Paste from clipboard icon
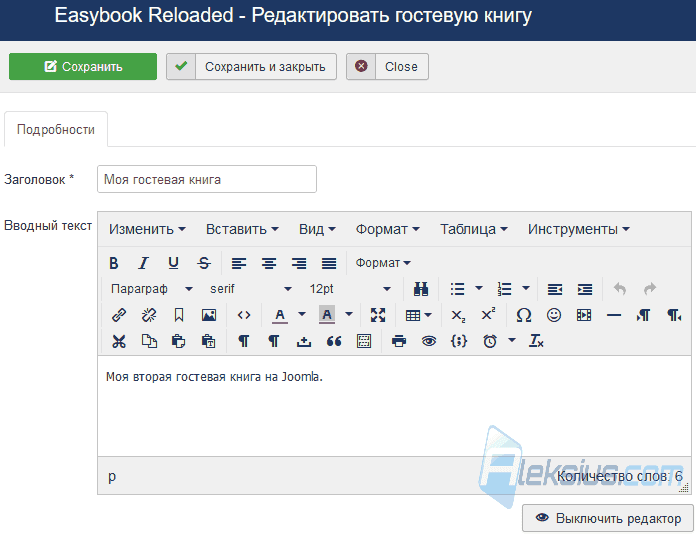This screenshot has height=536, width=696. pos(178,341)
